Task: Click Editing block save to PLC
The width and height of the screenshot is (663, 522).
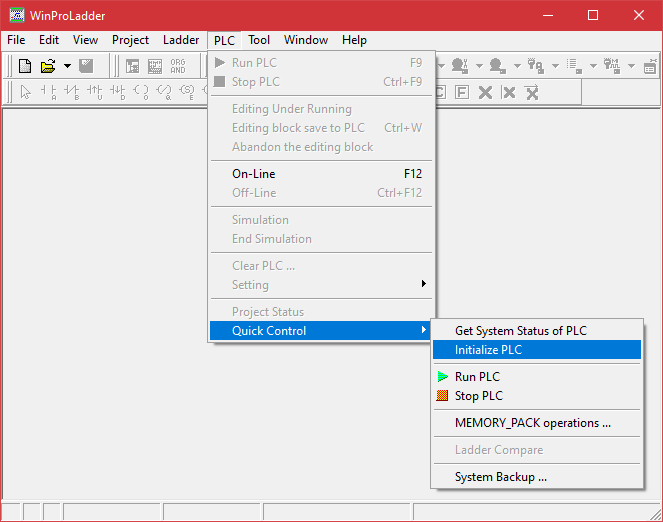Action: pyautogui.click(x=321, y=128)
